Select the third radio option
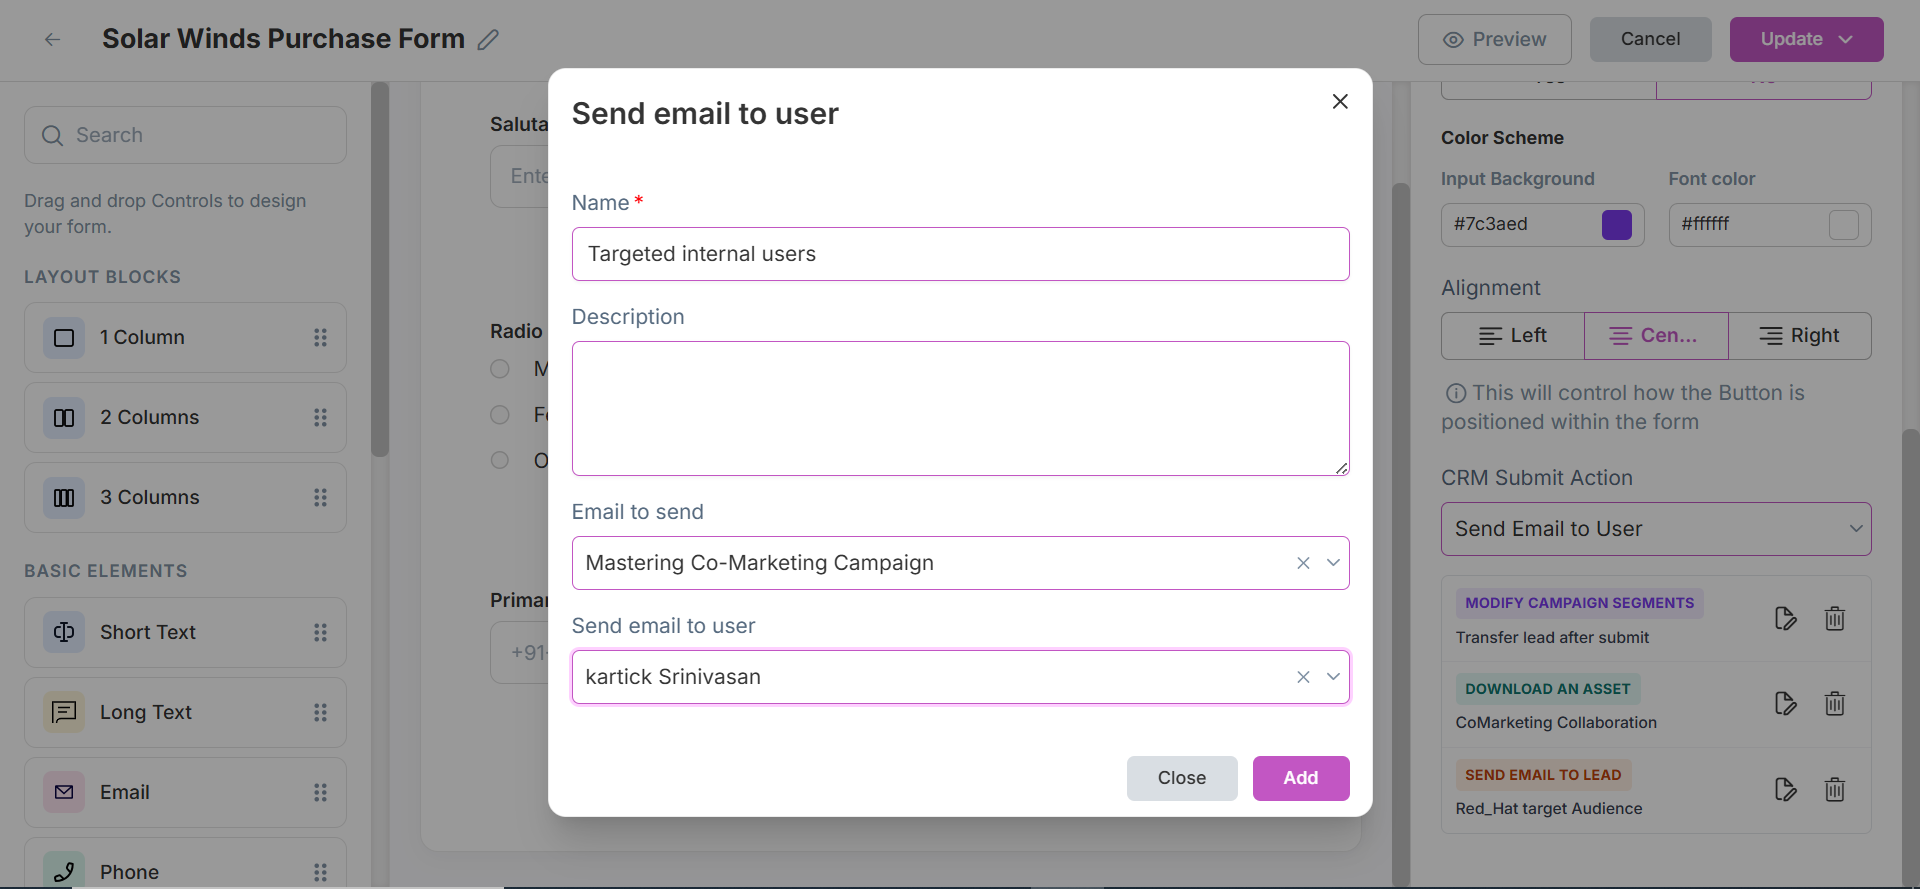1920x889 pixels. pyautogui.click(x=500, y=460)
